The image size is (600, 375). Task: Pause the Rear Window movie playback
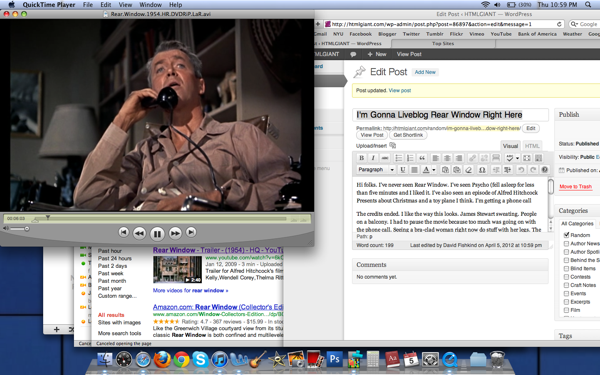click(x=157, y=233)
